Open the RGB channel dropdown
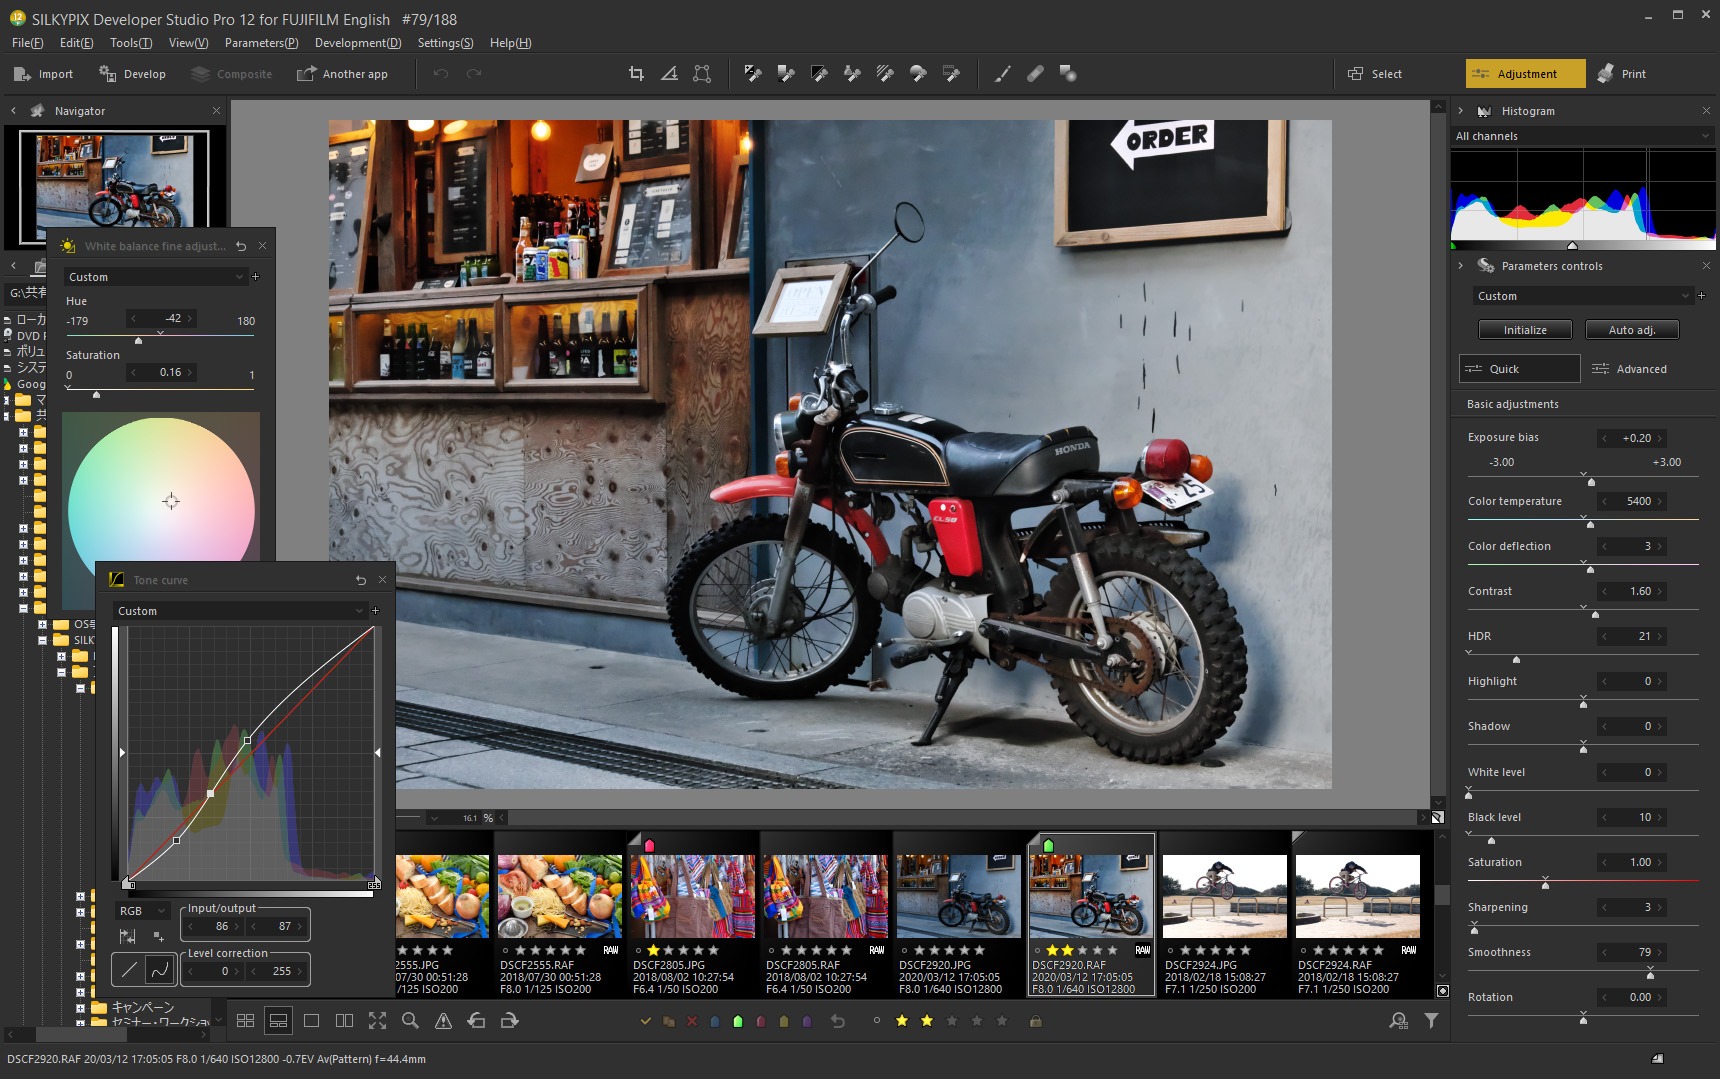Image resolution: width=1720 pixels, height=1079 pixels. click(143, 911)
